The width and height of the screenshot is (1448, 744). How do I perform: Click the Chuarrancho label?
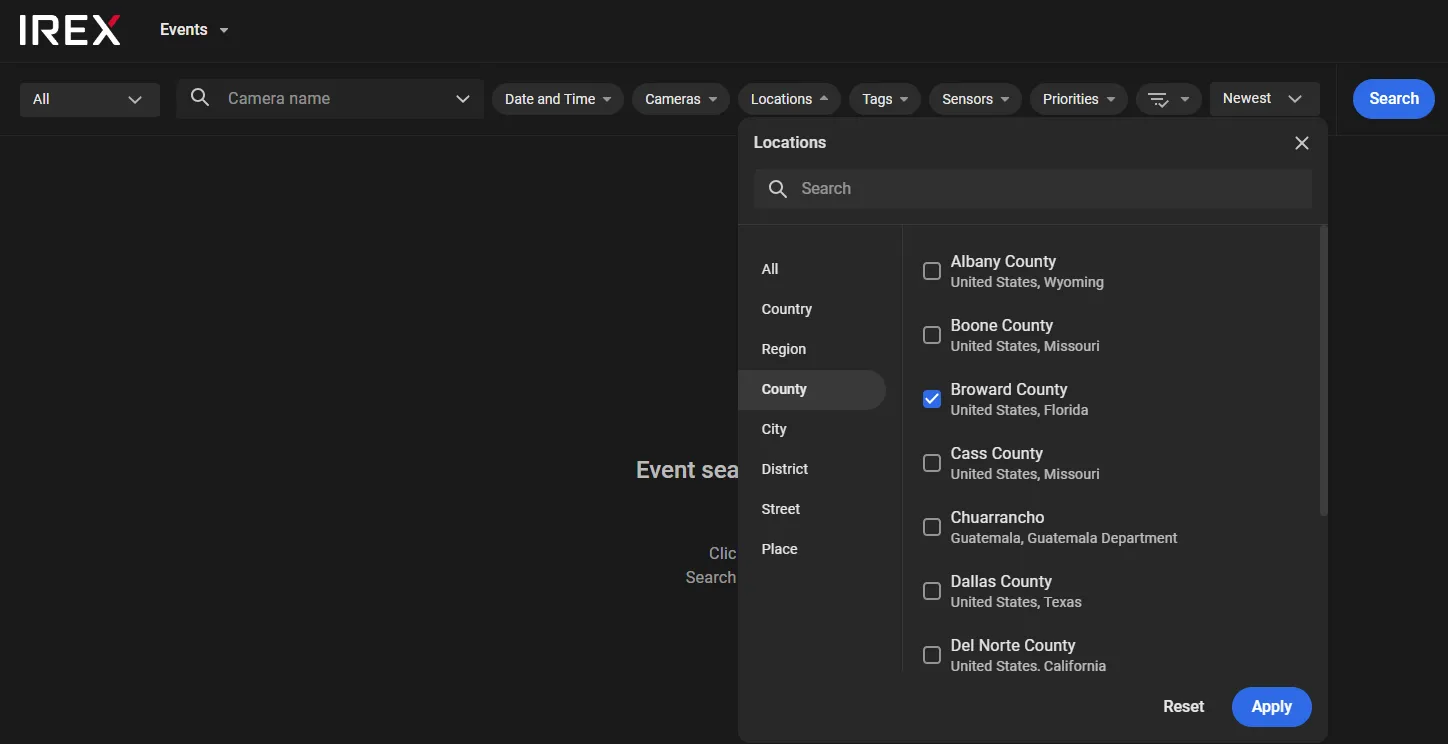point(997,517)
